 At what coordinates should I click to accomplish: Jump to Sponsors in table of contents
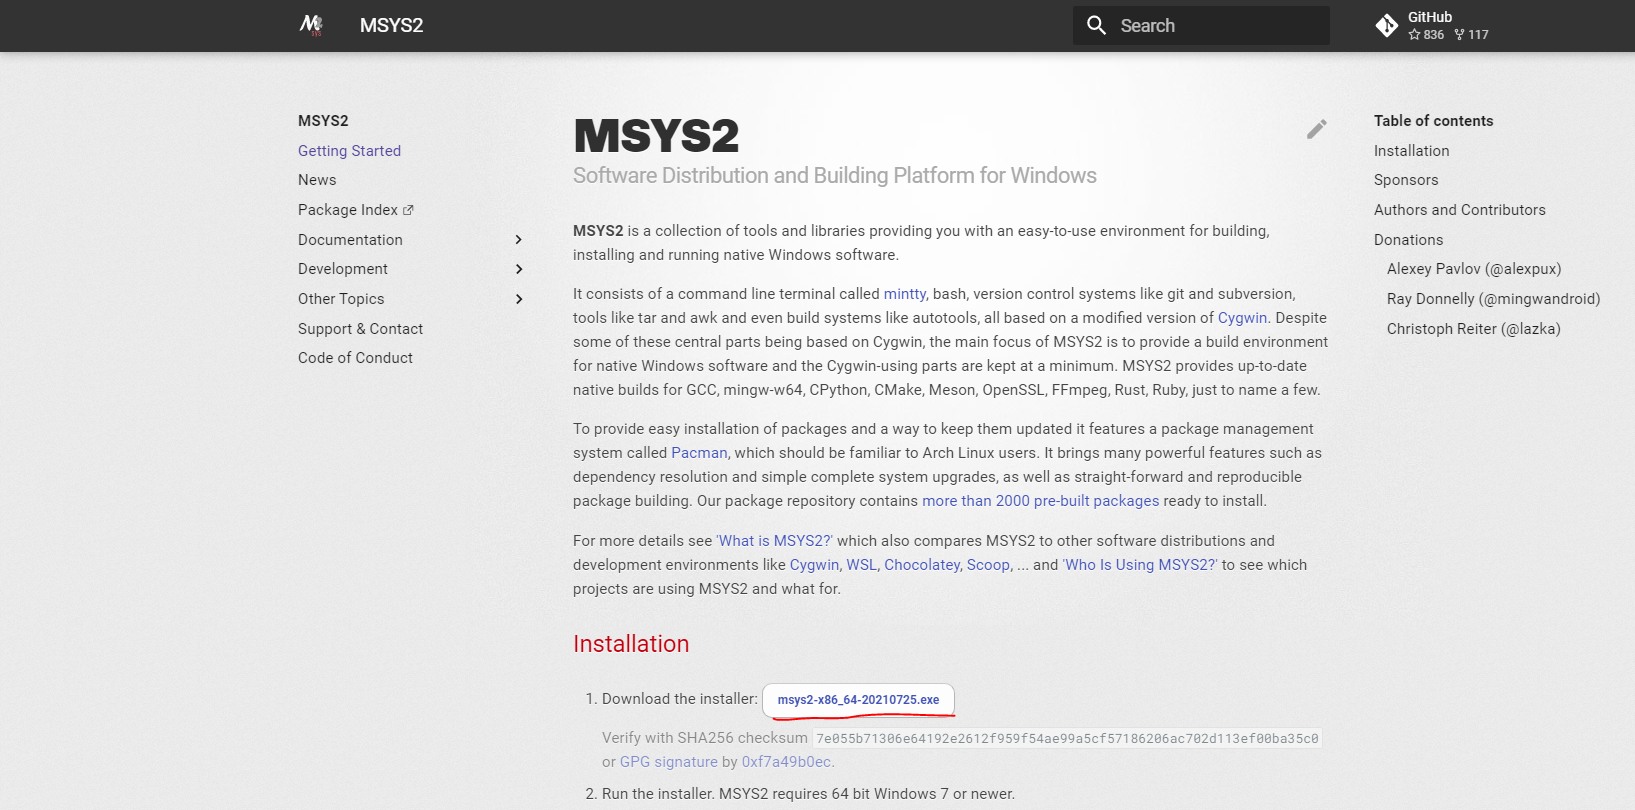point(1406,180)
